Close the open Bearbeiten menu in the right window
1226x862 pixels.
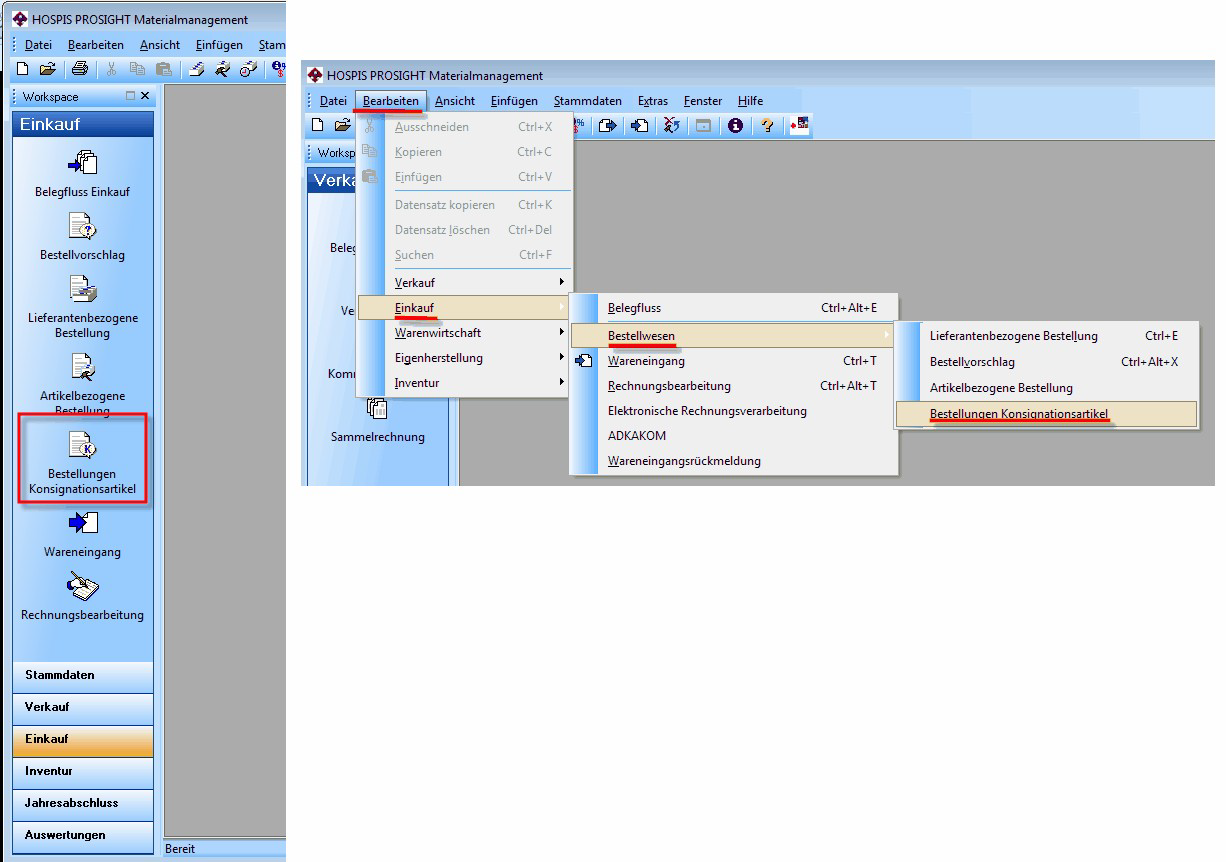[391, 101]
